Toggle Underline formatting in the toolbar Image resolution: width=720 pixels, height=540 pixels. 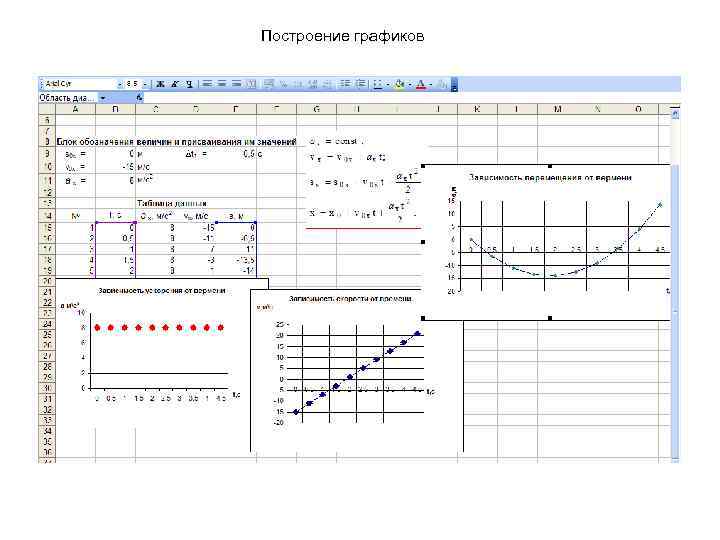click(x=189, y=84)
